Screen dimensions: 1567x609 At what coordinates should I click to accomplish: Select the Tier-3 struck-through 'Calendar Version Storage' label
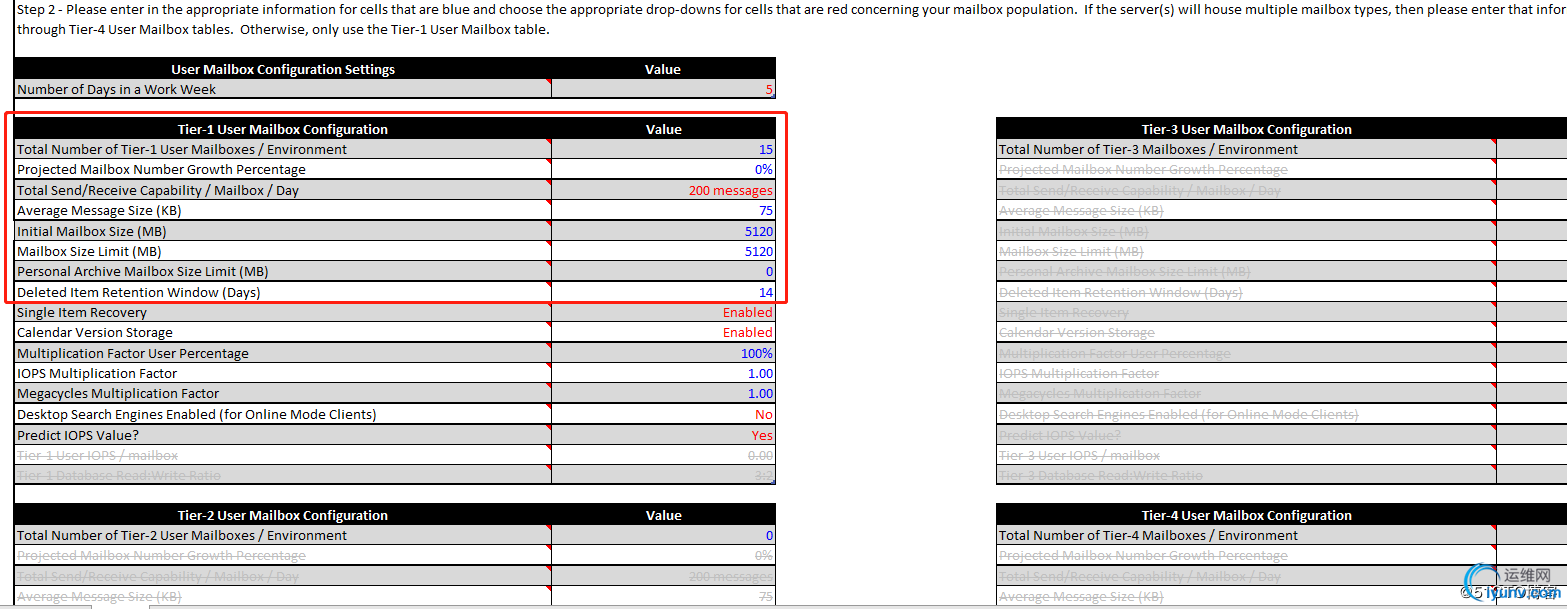coord(1077,333)
